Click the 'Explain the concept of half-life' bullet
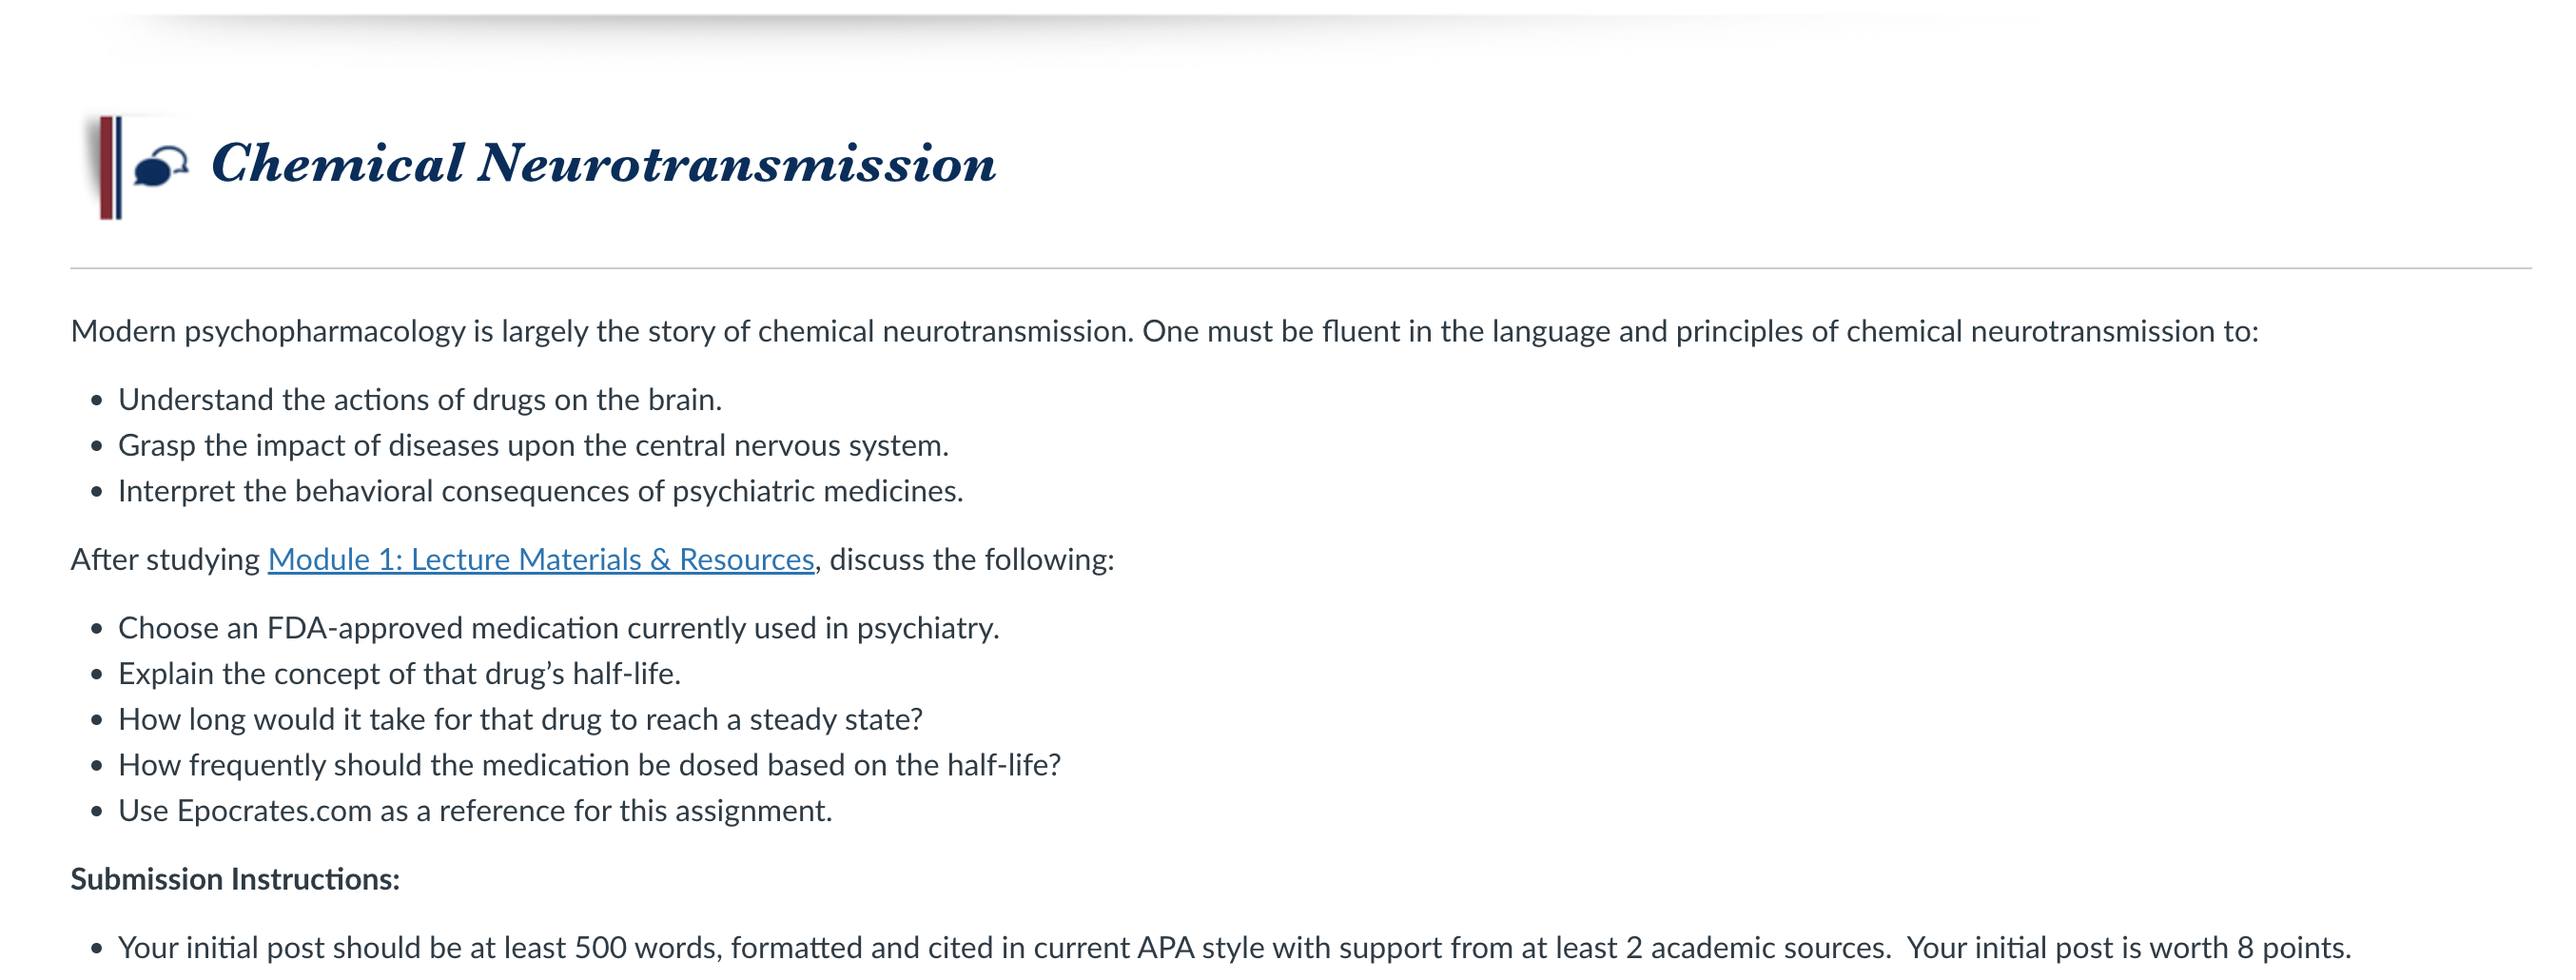This screenshot has height=980, width=2576. pos(399,674)
